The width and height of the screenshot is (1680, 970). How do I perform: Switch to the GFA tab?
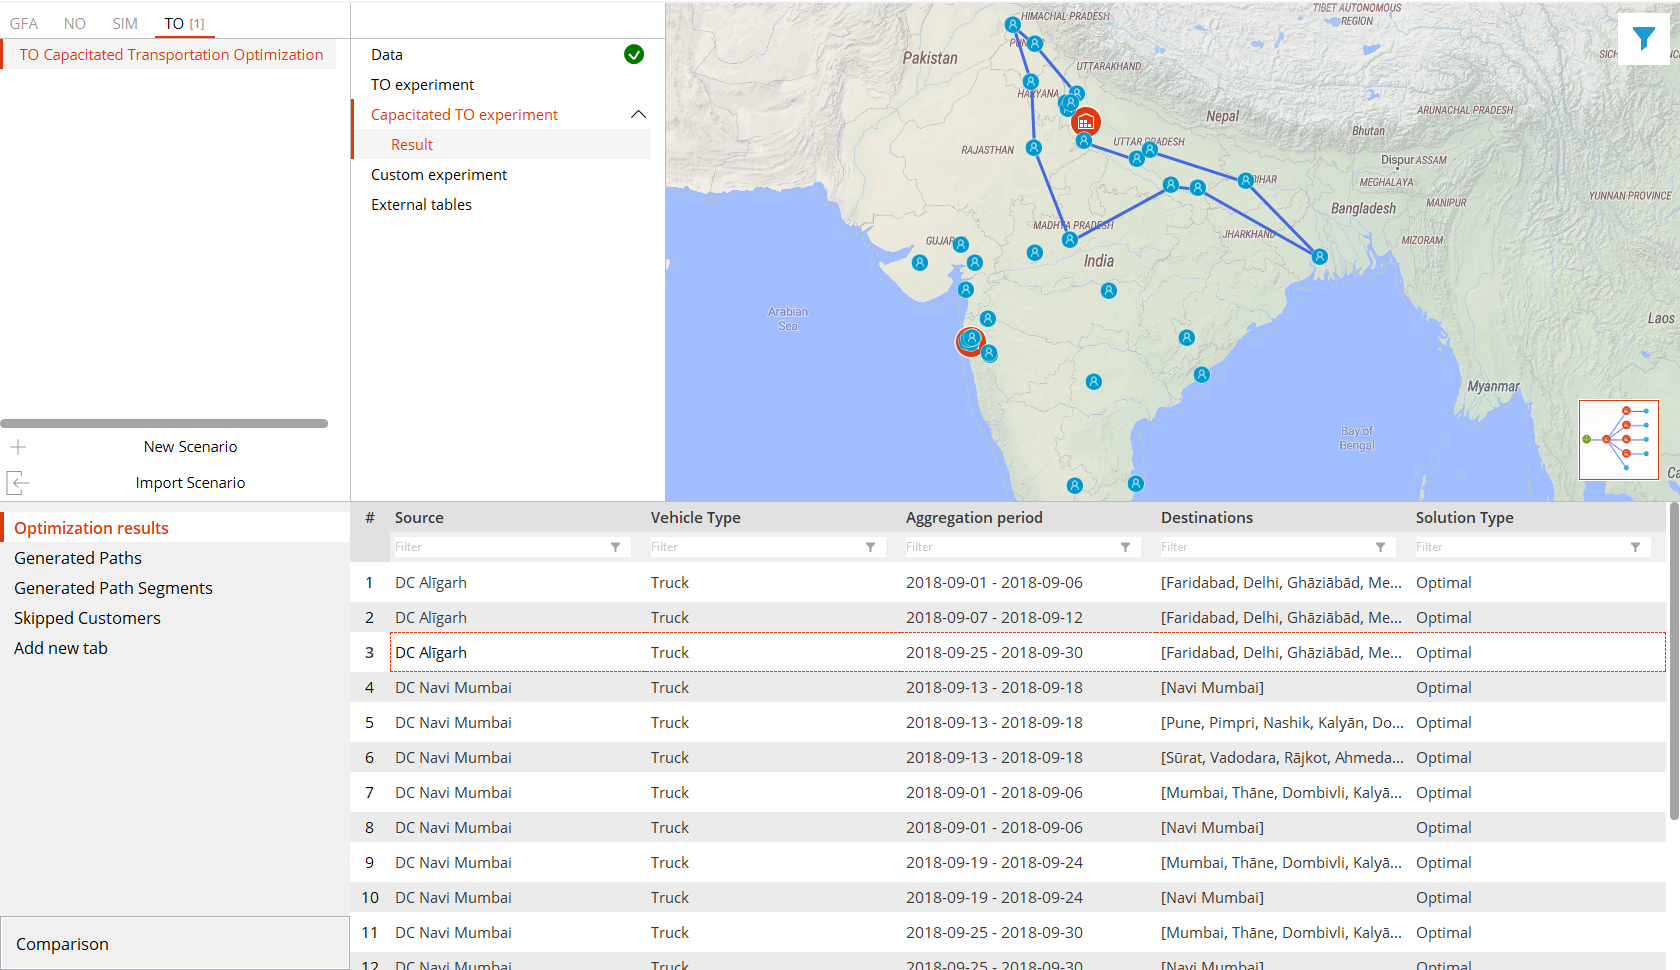[24, 23]
